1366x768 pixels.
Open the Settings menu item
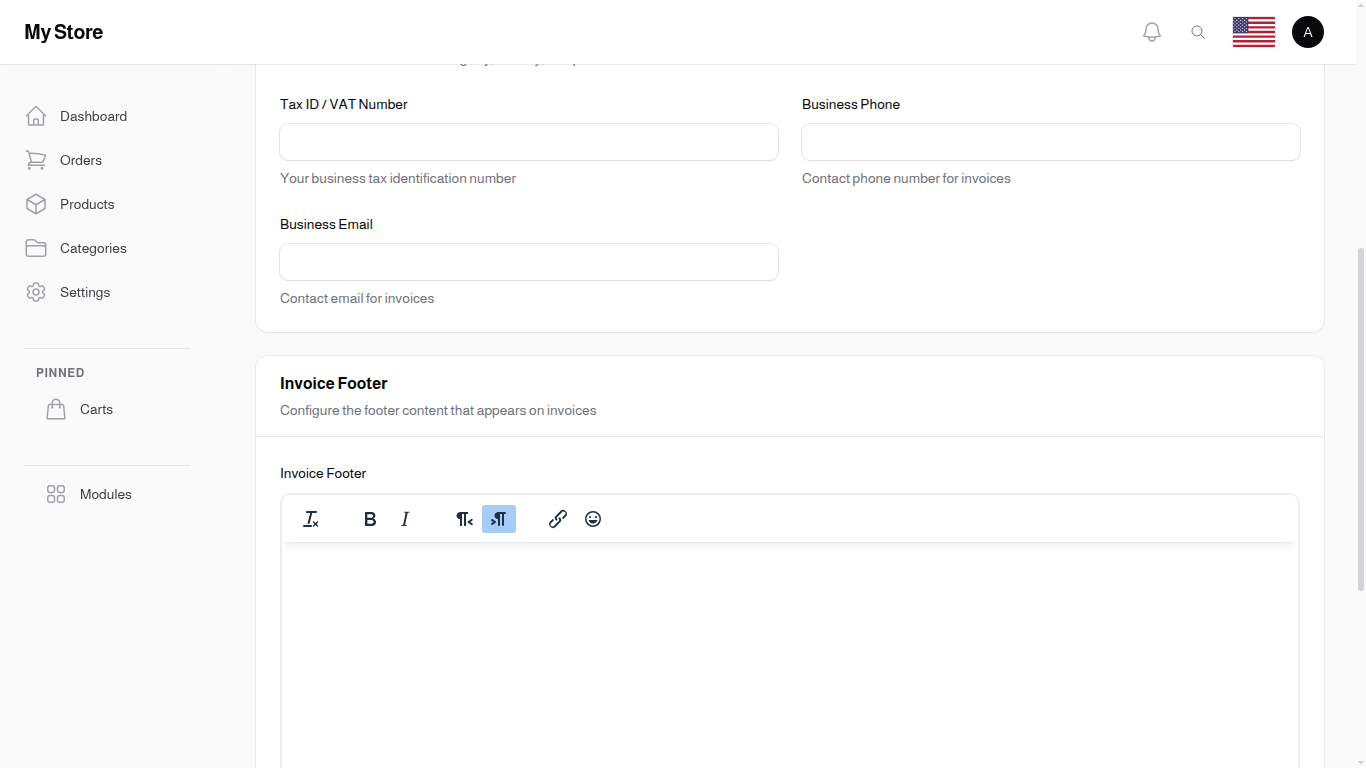85,292
